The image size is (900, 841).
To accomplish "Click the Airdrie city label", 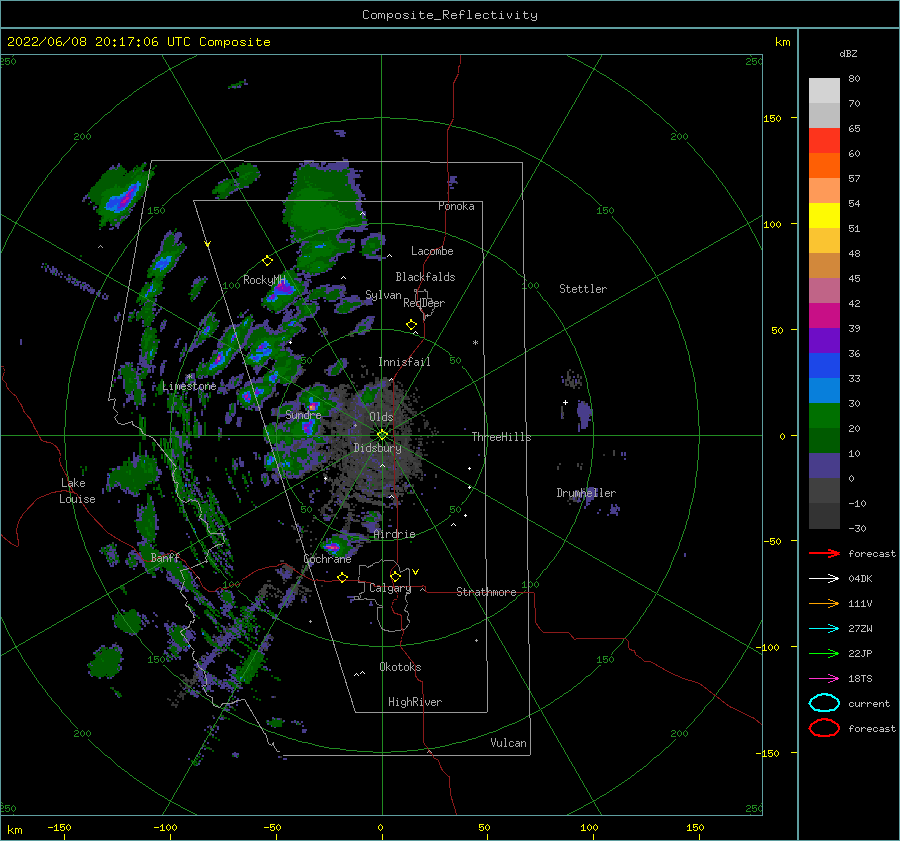I will pyautogui.click(x=394, y=534).
